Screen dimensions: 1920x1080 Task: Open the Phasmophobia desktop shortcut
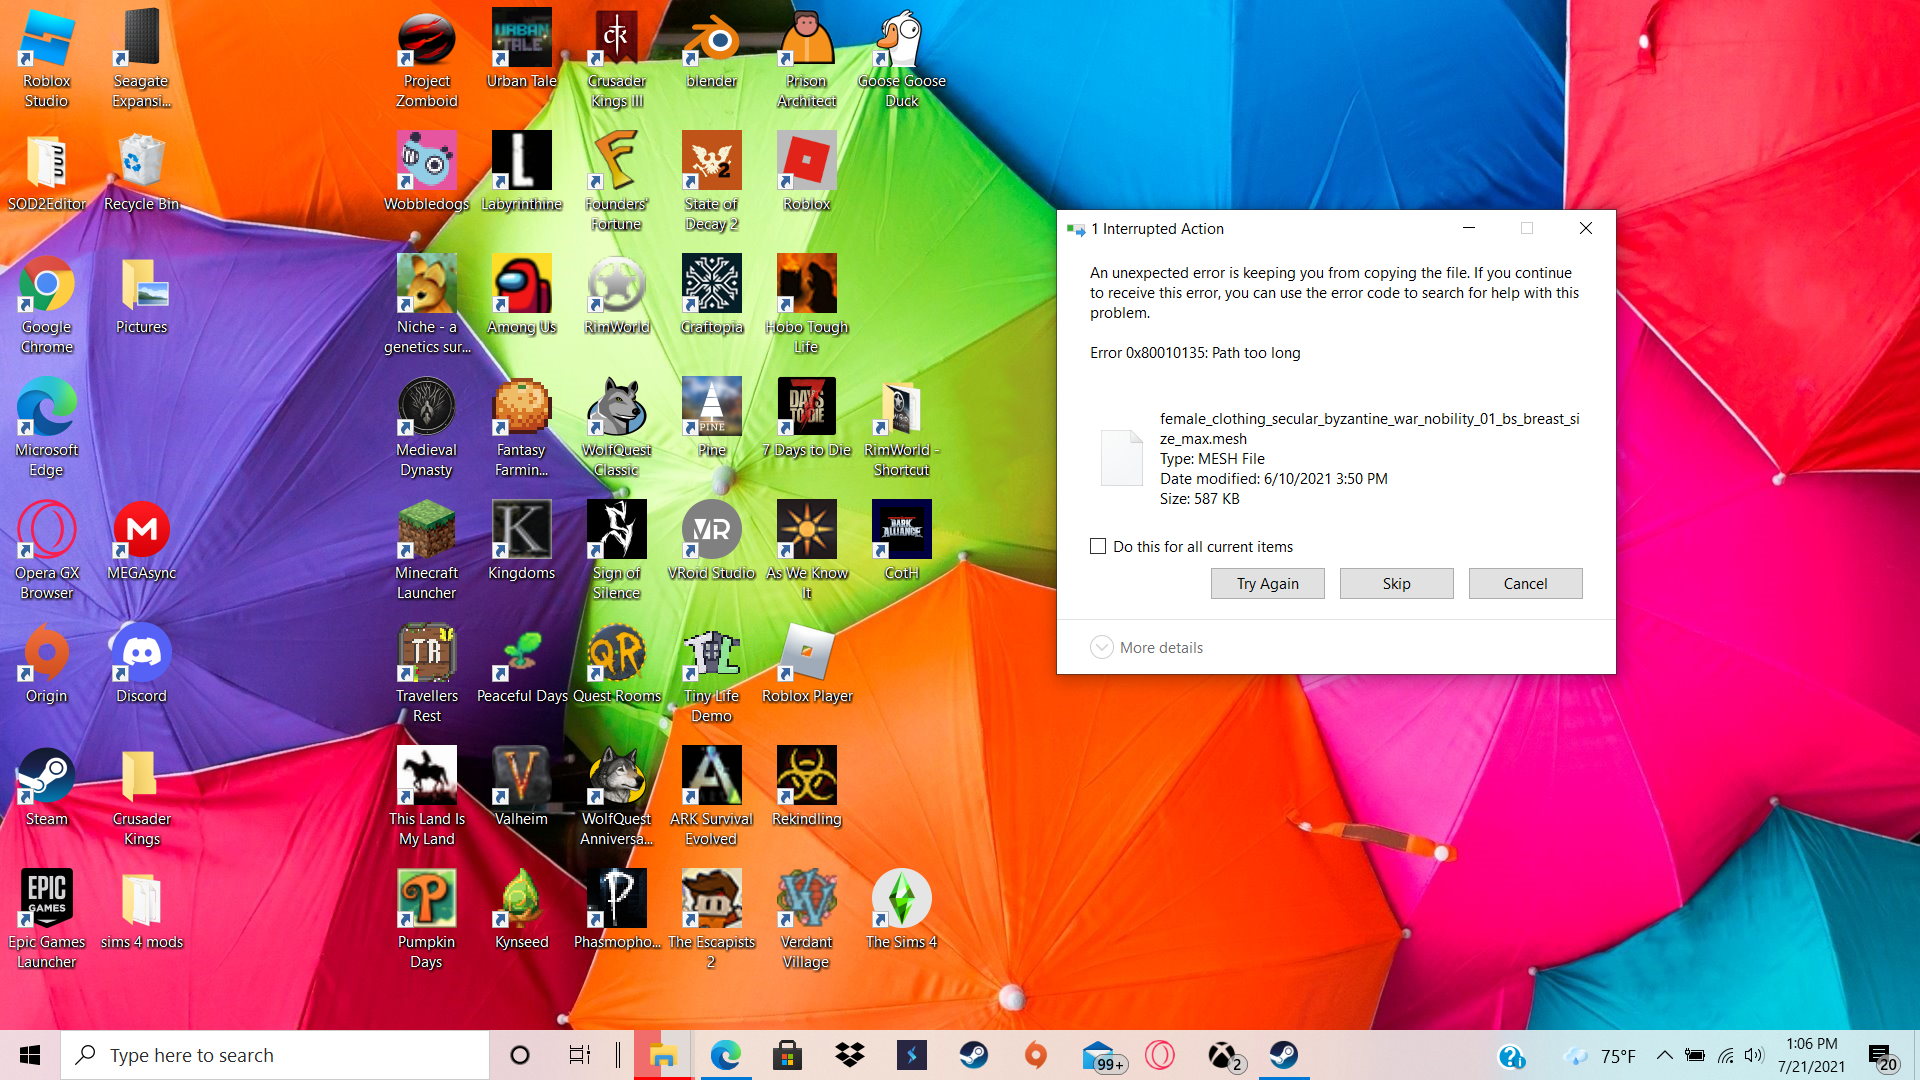click(x=616, y=910)
